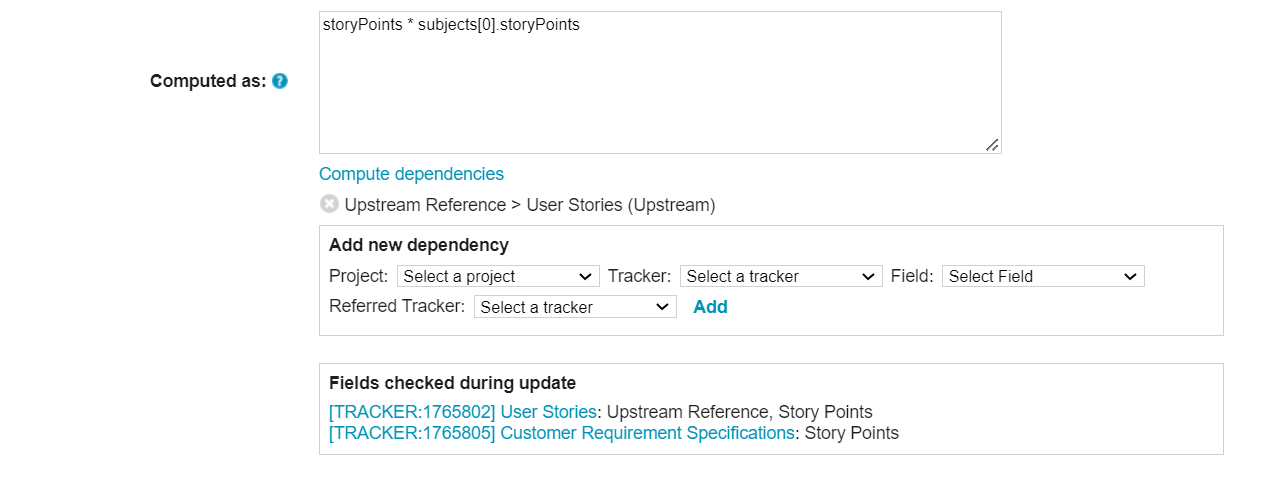Image resolution: width=1261 pixels, height=478 pixels.
Task: Click the 'Field:' label
Action: click(912, 276)
